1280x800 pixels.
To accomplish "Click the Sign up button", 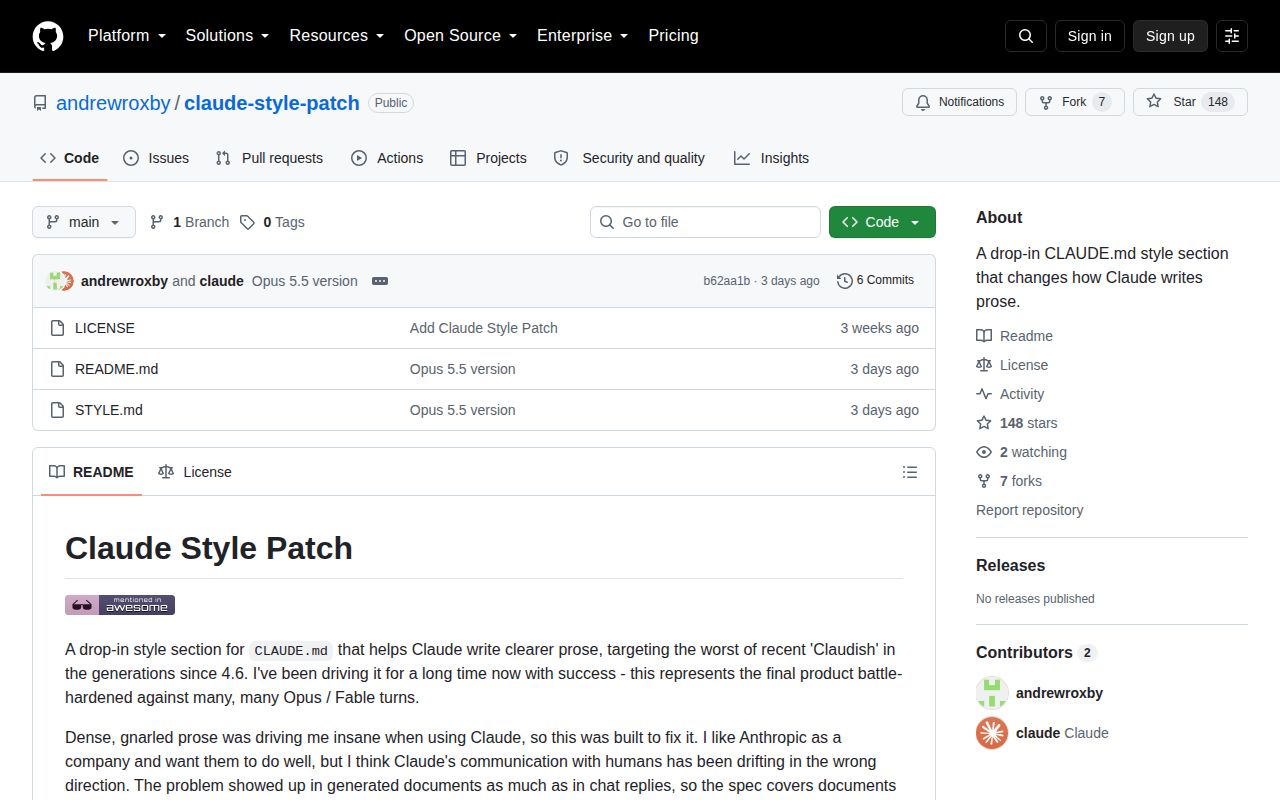I will click(x=1170, y=36).
